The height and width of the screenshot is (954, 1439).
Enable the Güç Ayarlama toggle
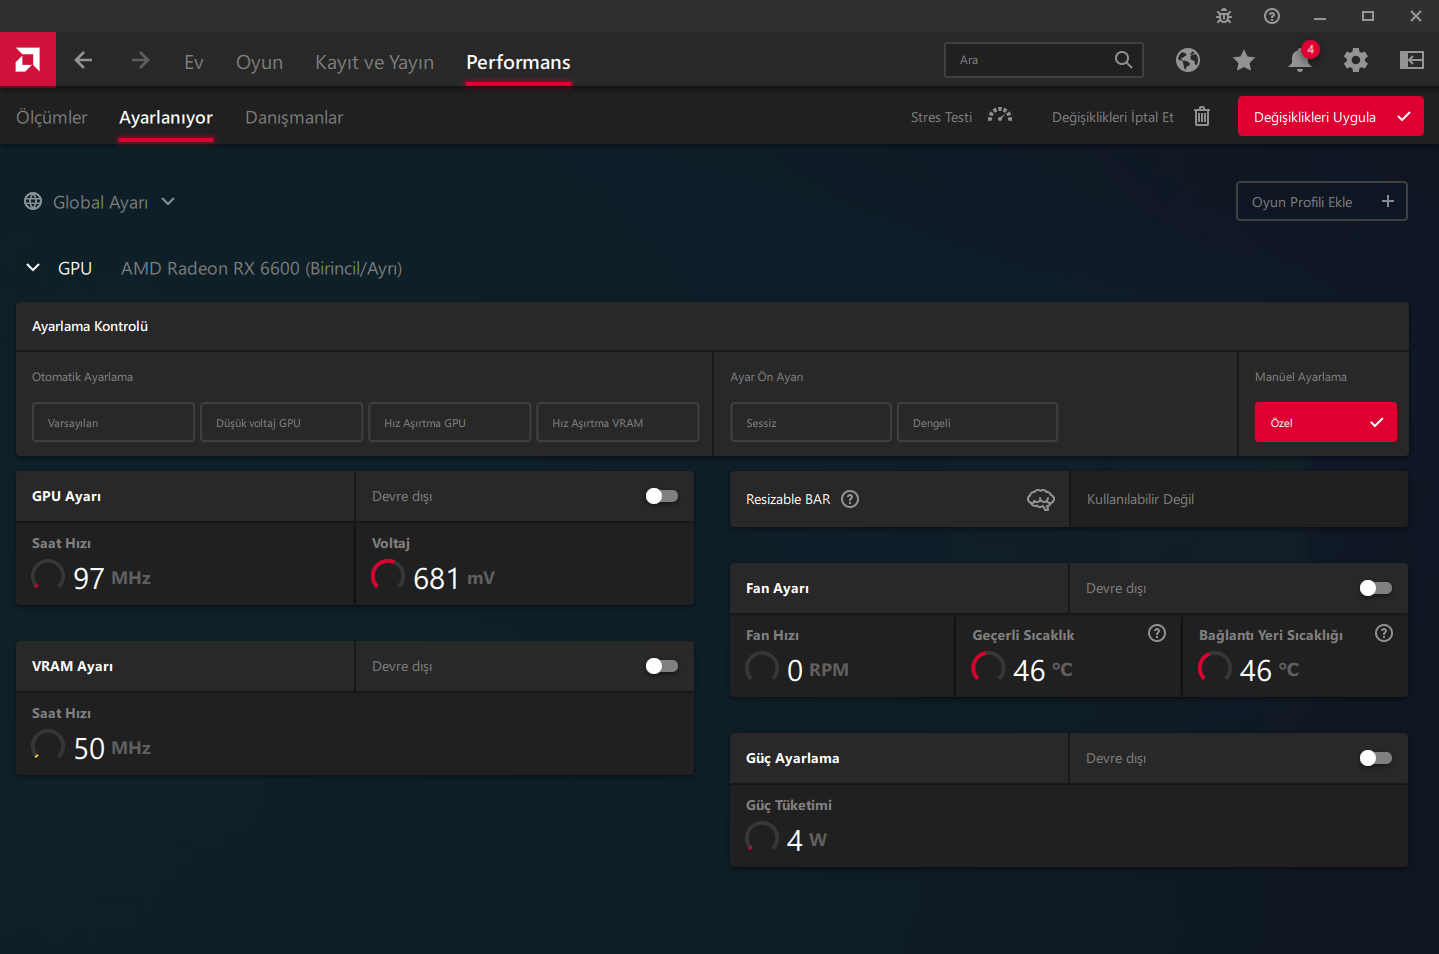pyautogui.click(x=1375, y=758)
